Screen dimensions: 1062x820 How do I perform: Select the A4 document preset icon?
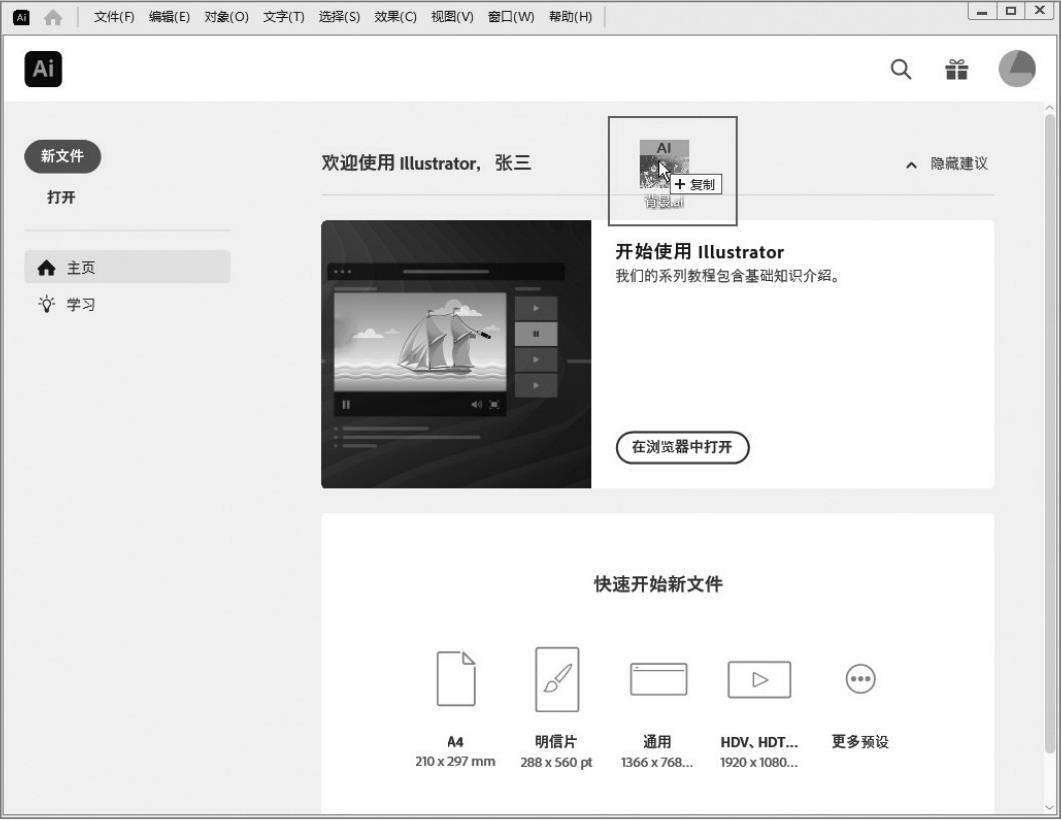point(456,678)
